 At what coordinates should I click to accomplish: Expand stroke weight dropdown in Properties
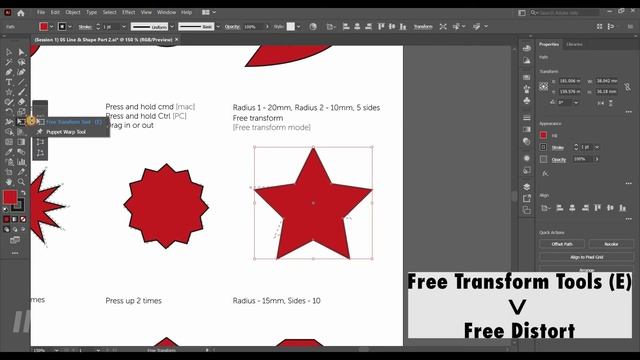point(597,147)
